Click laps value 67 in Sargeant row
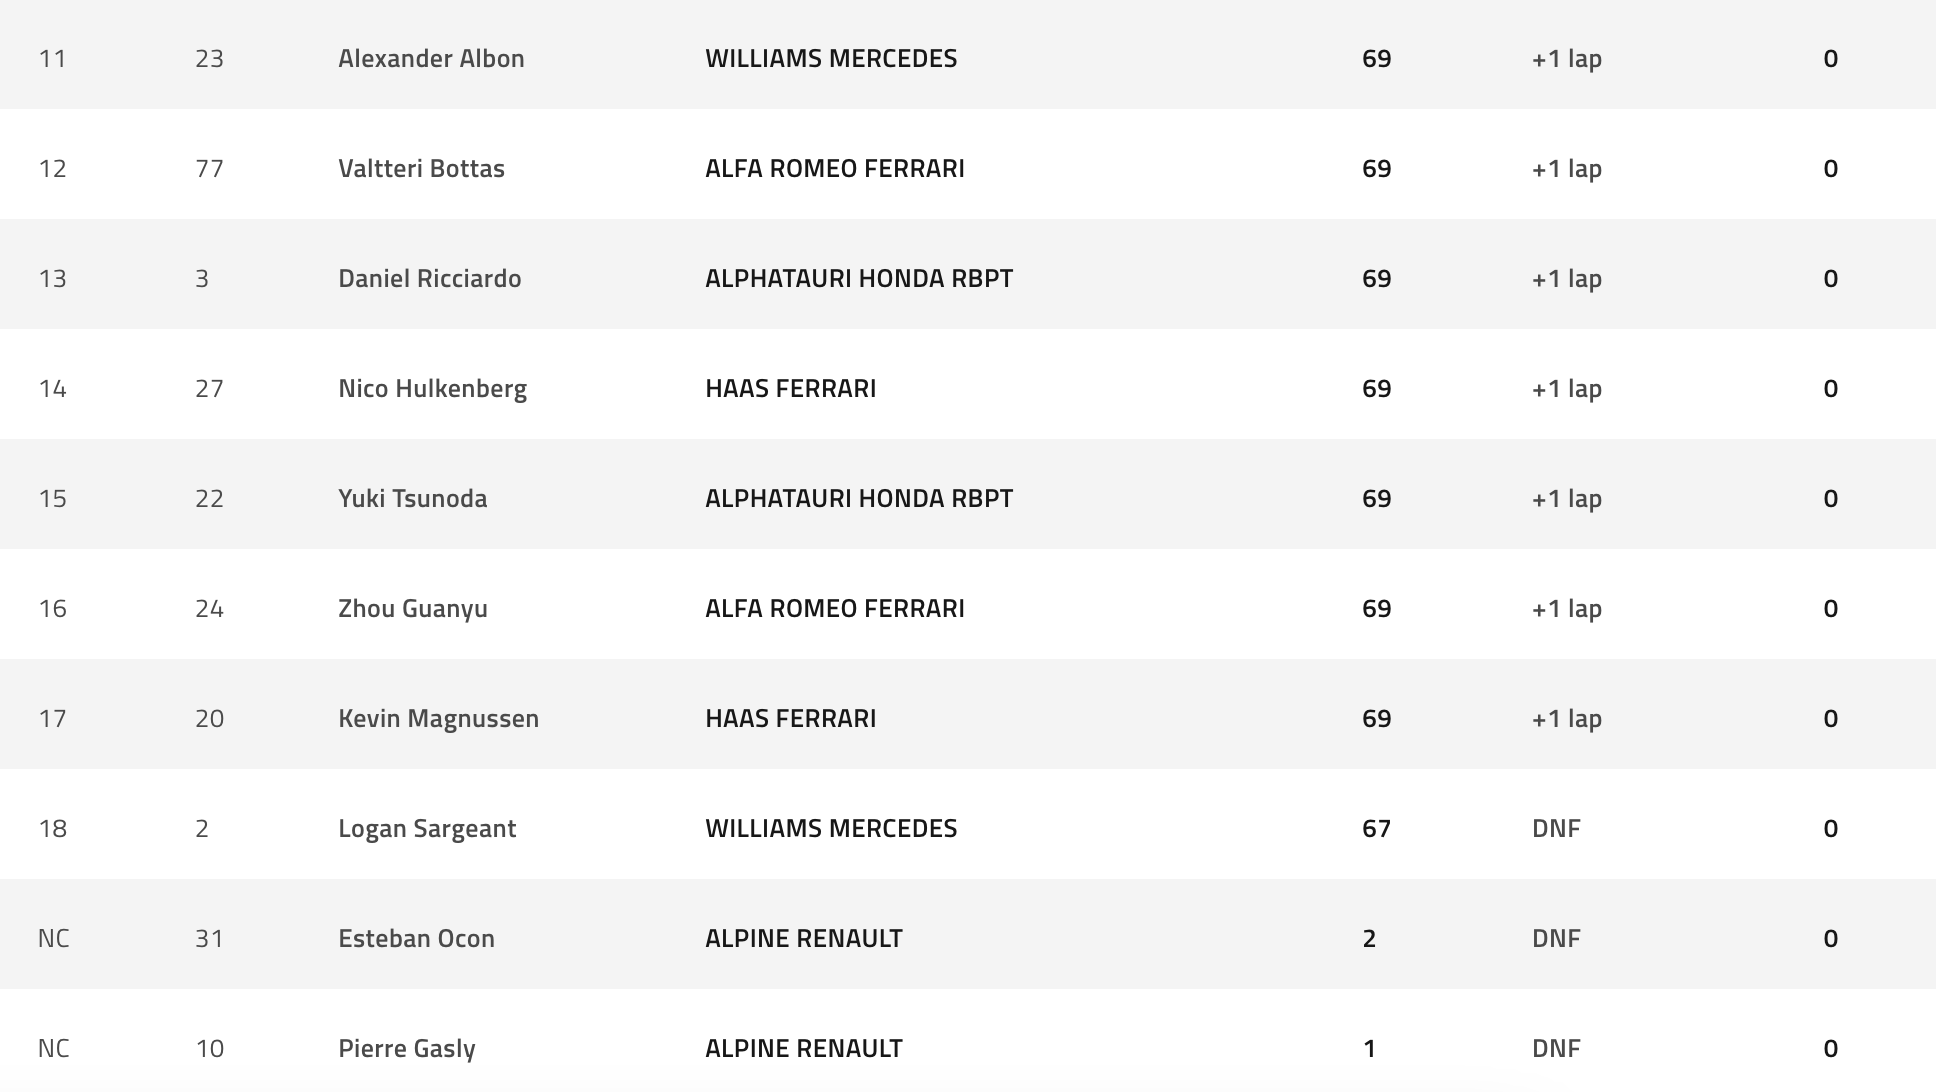Viewport: 1936px width, 1092px height. [x=1376, y=828]
